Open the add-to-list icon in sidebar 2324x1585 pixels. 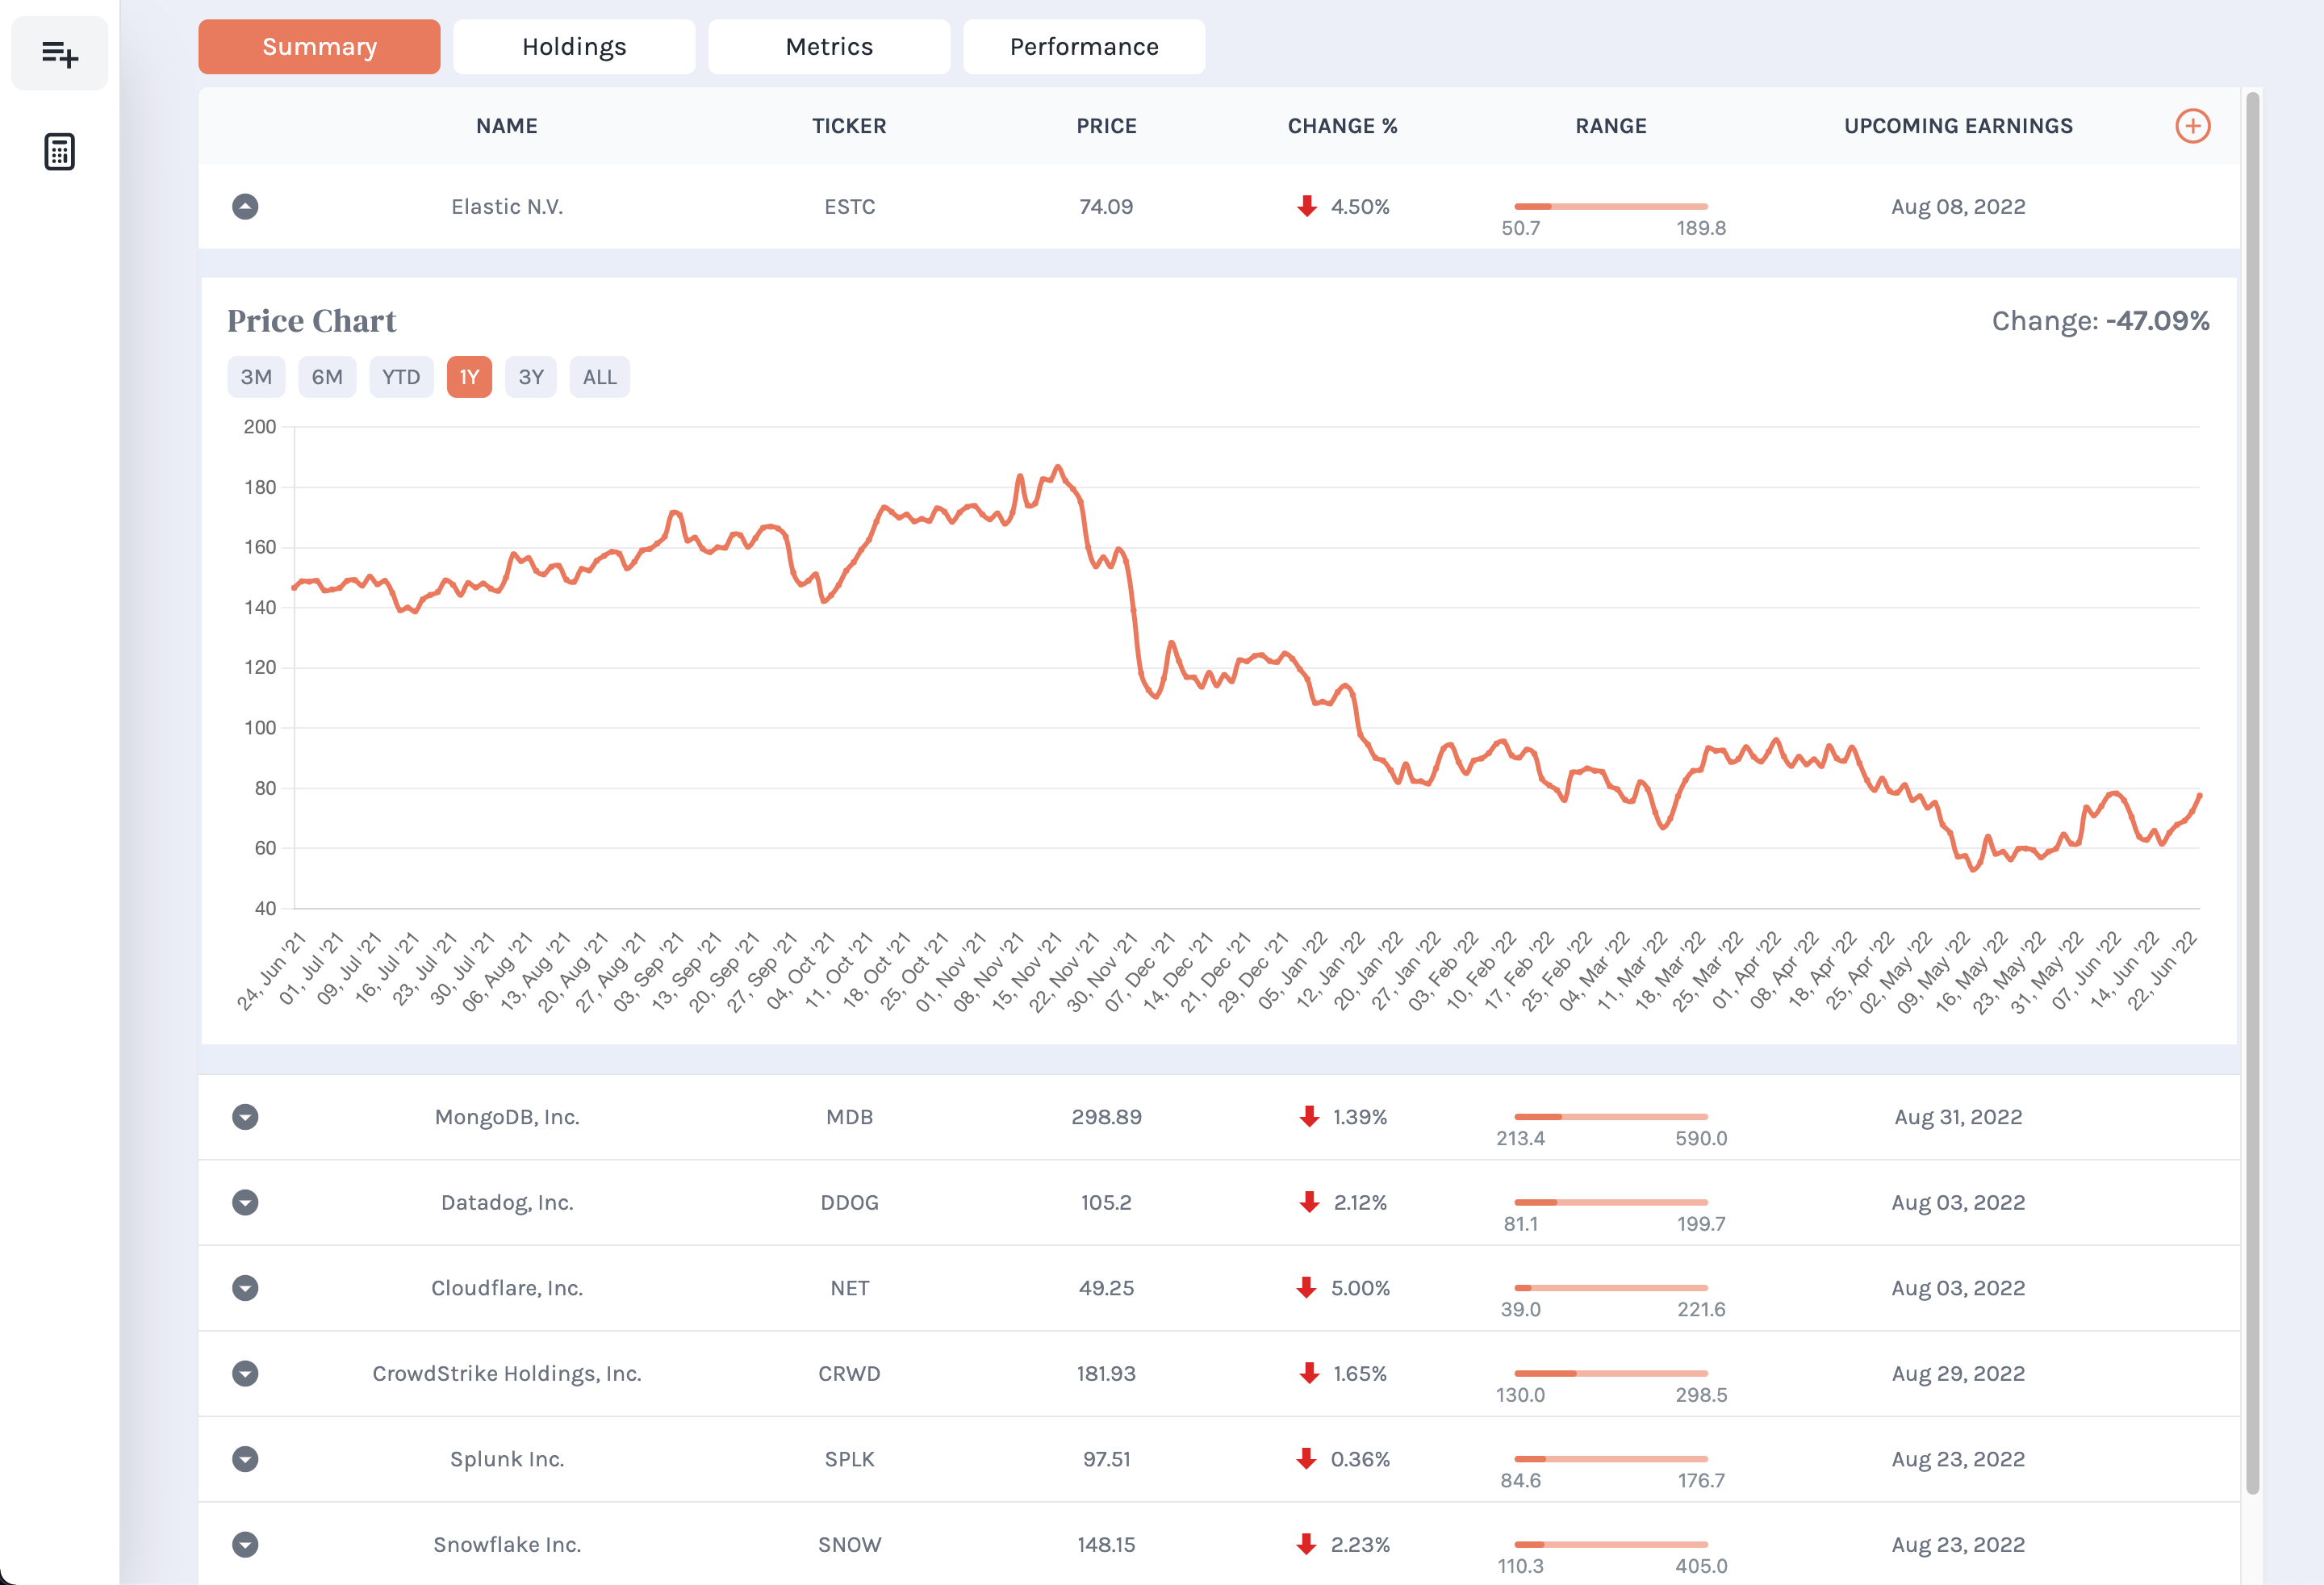coord(60,54)
